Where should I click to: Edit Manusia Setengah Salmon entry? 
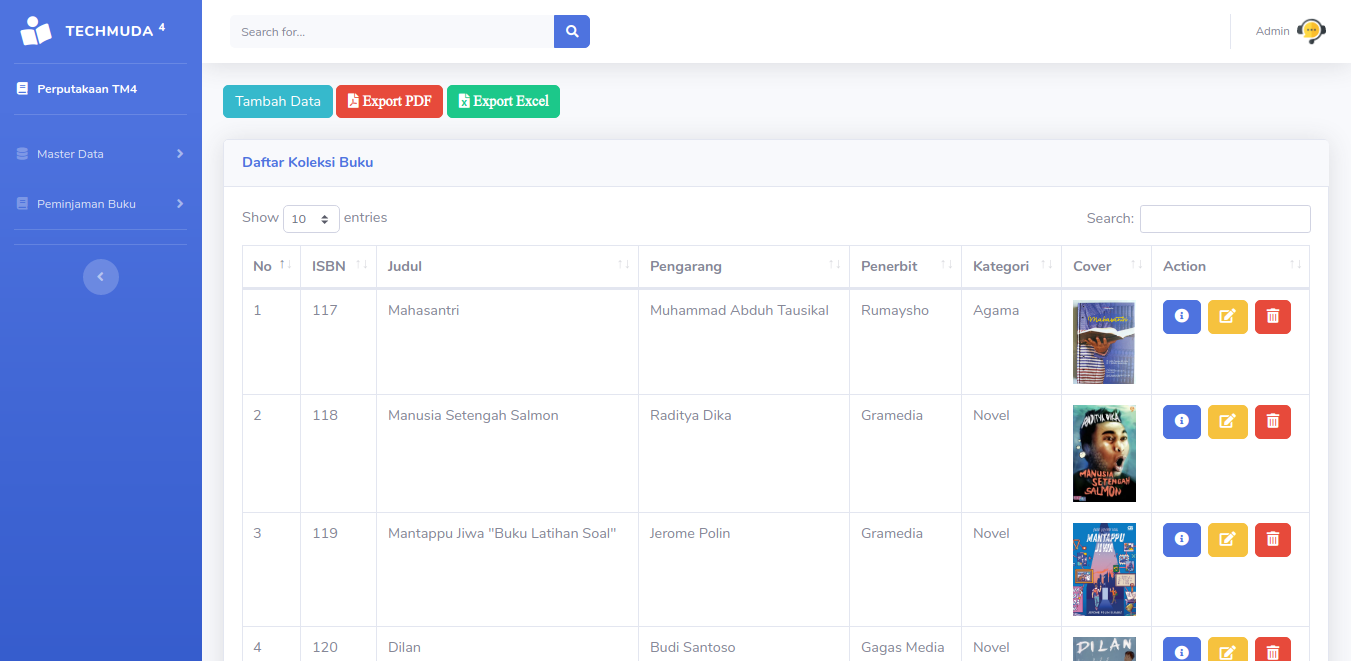pyautogui.click(x=1228, y=422)
